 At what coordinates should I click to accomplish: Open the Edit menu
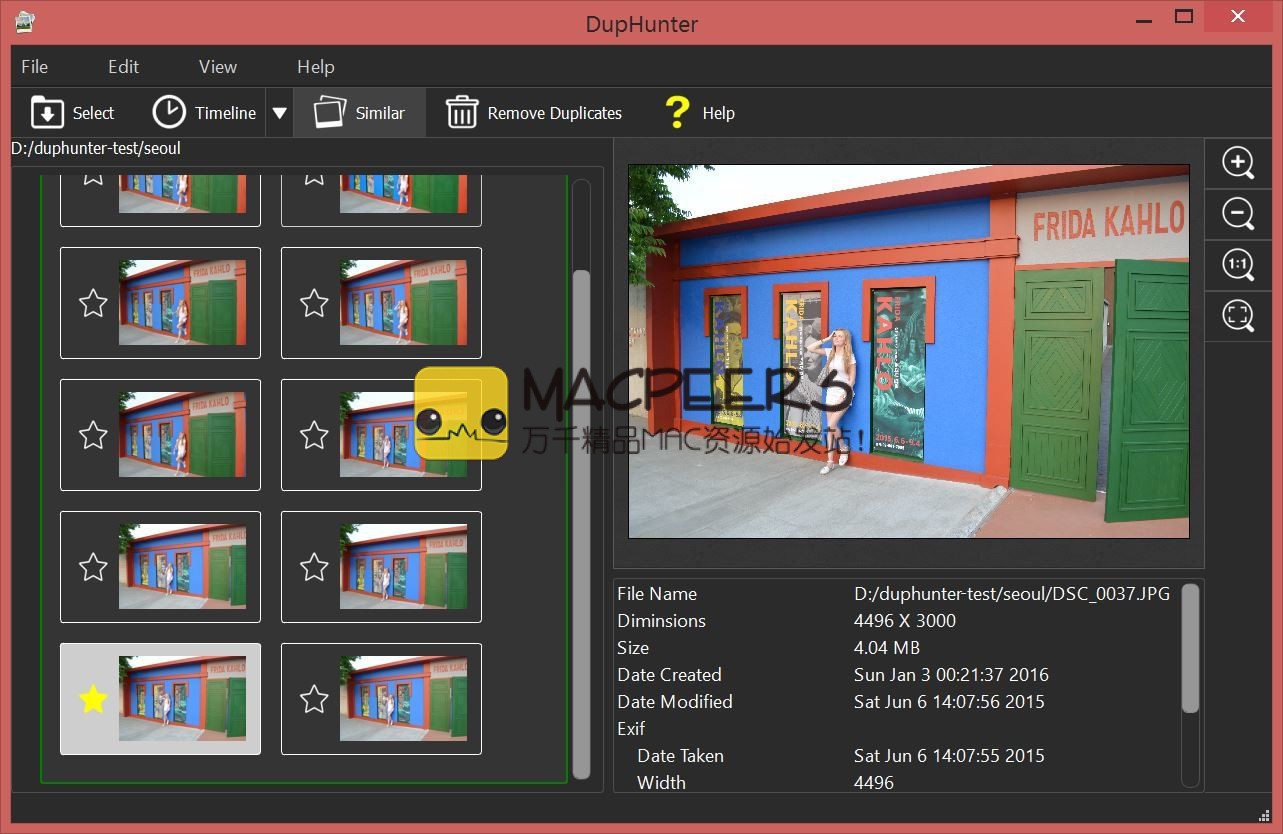[x=123, y=67]
